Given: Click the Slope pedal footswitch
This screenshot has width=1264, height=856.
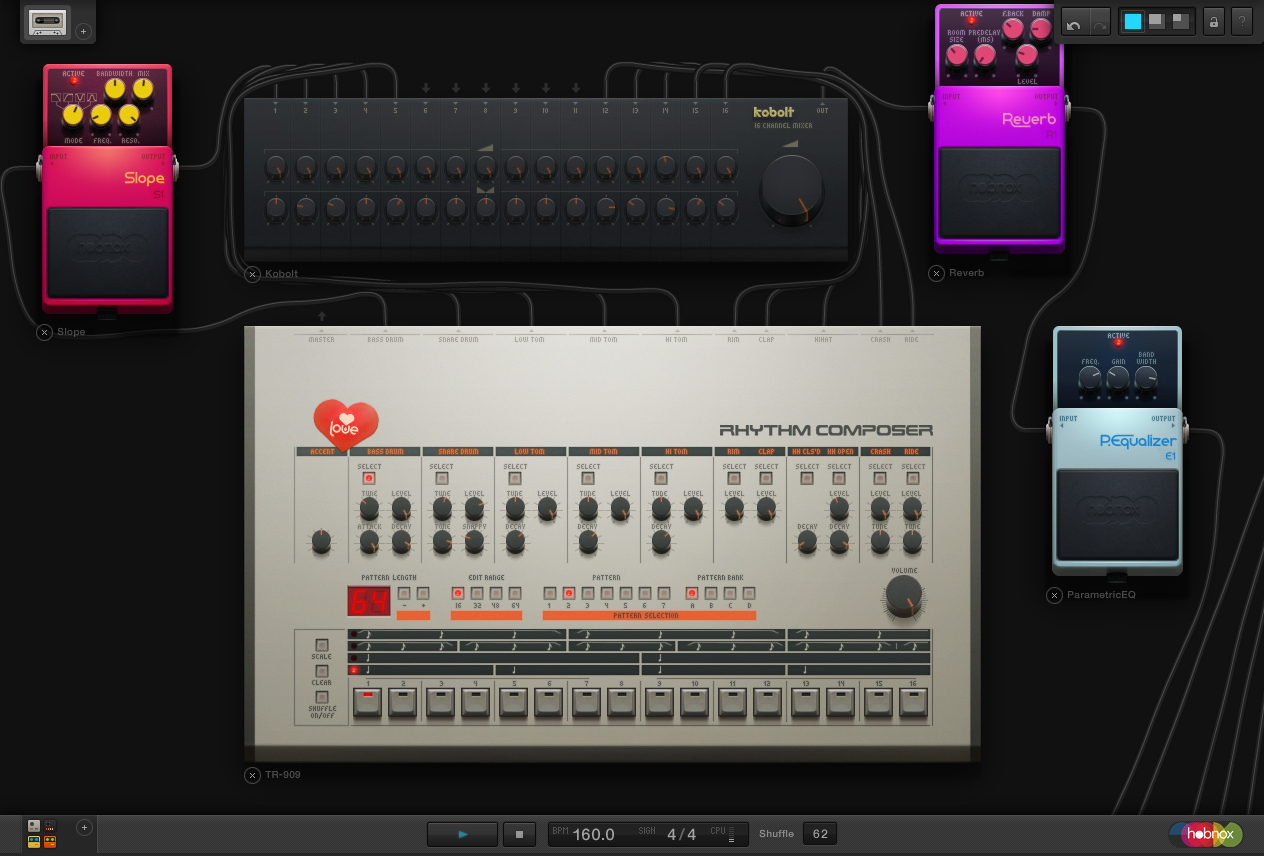Looking at the screenshot, I should [107, 252].
